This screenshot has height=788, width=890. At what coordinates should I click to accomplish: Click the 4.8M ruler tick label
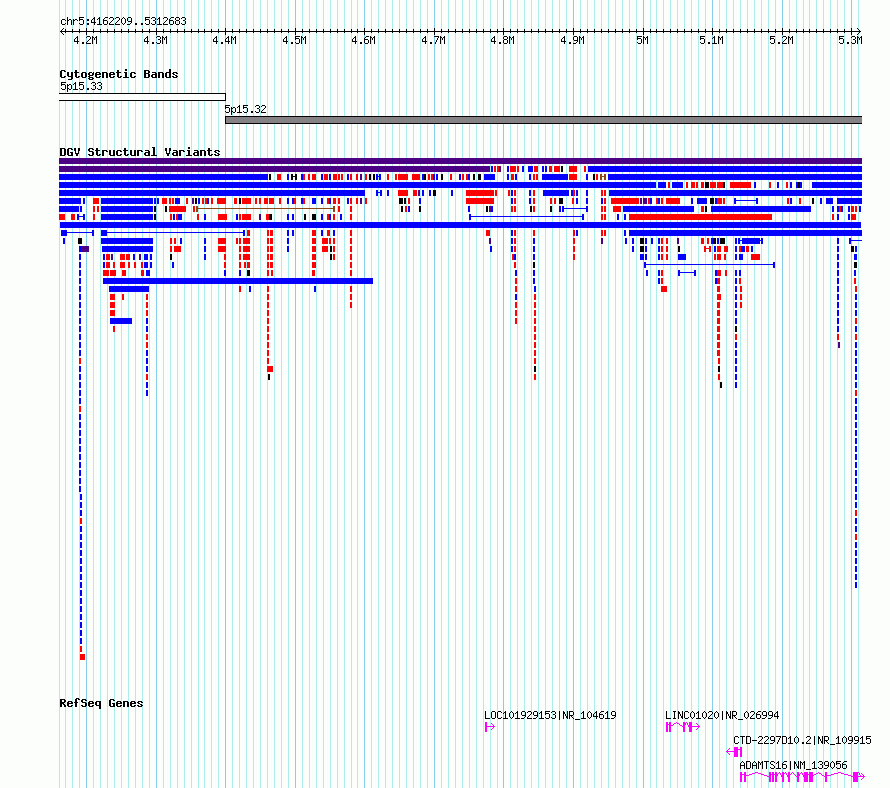tap(502, 40)
